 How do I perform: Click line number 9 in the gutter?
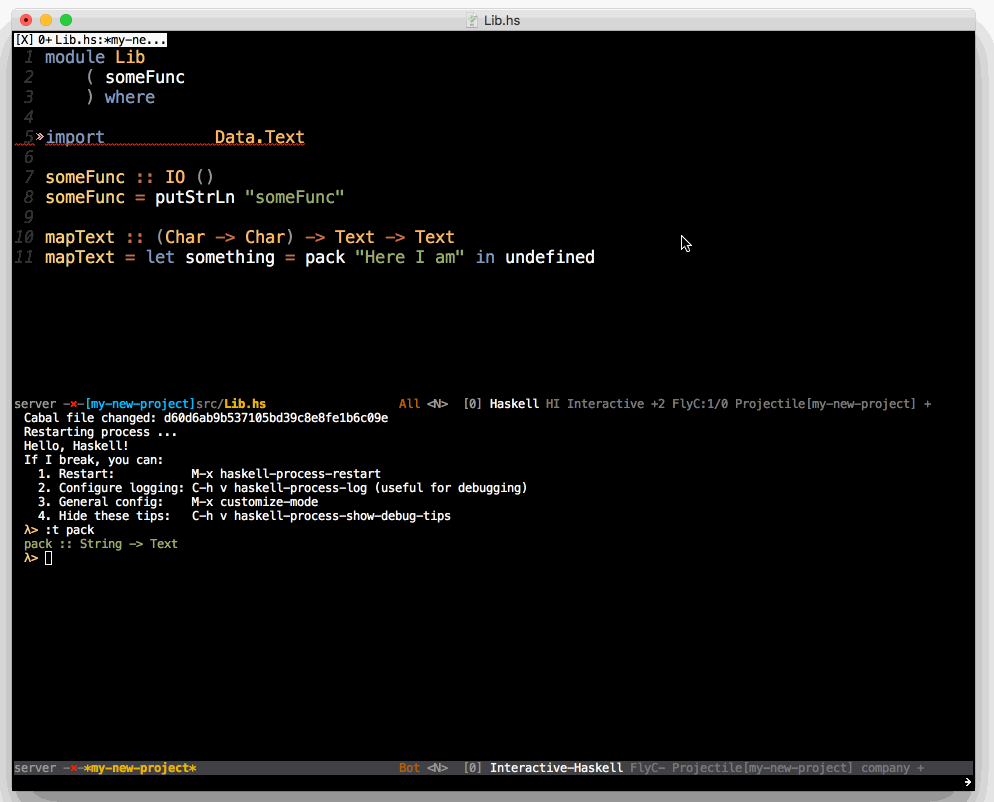point(29,217)
